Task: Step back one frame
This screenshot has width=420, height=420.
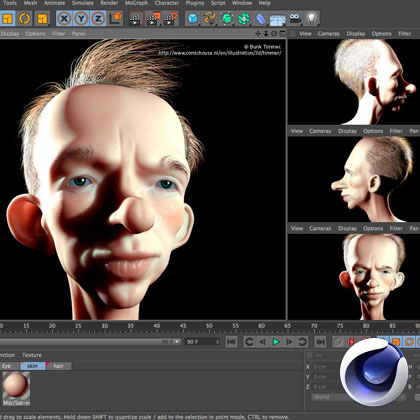Action: [262, 342]
